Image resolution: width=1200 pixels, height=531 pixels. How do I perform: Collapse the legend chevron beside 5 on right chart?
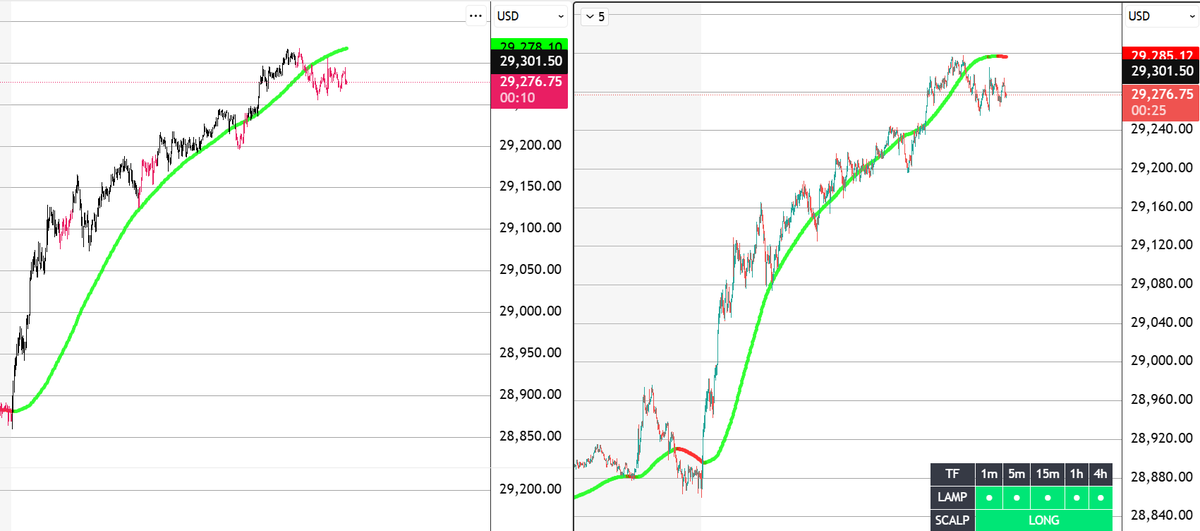click(x=588, y=16)
